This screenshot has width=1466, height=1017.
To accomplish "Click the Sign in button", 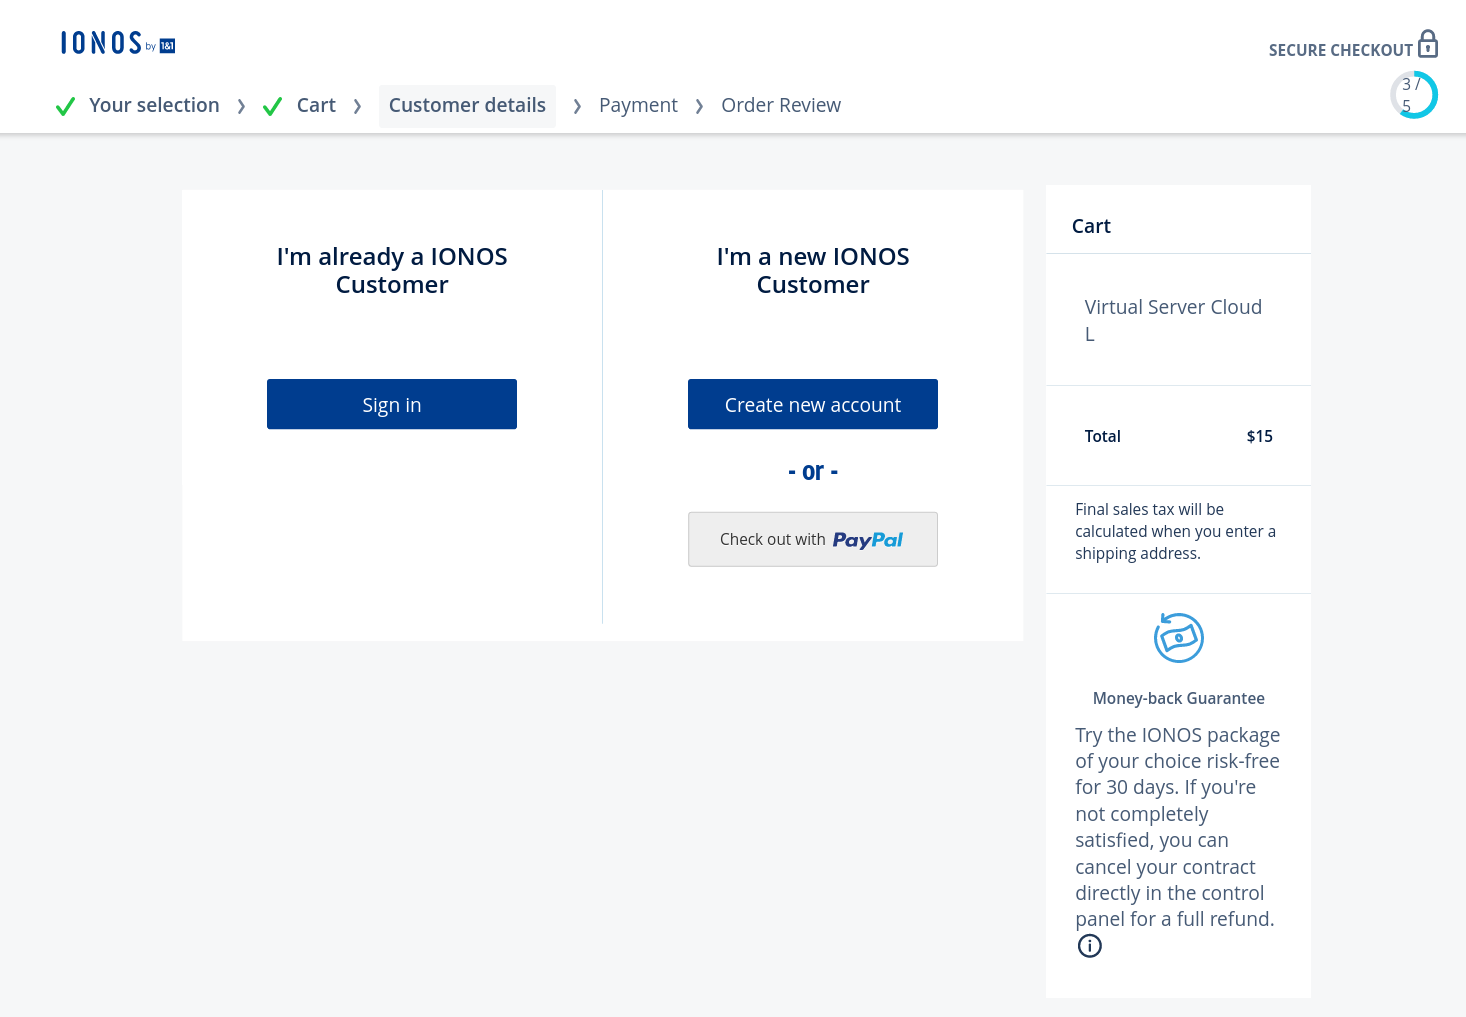I will [x=392, y=404].
